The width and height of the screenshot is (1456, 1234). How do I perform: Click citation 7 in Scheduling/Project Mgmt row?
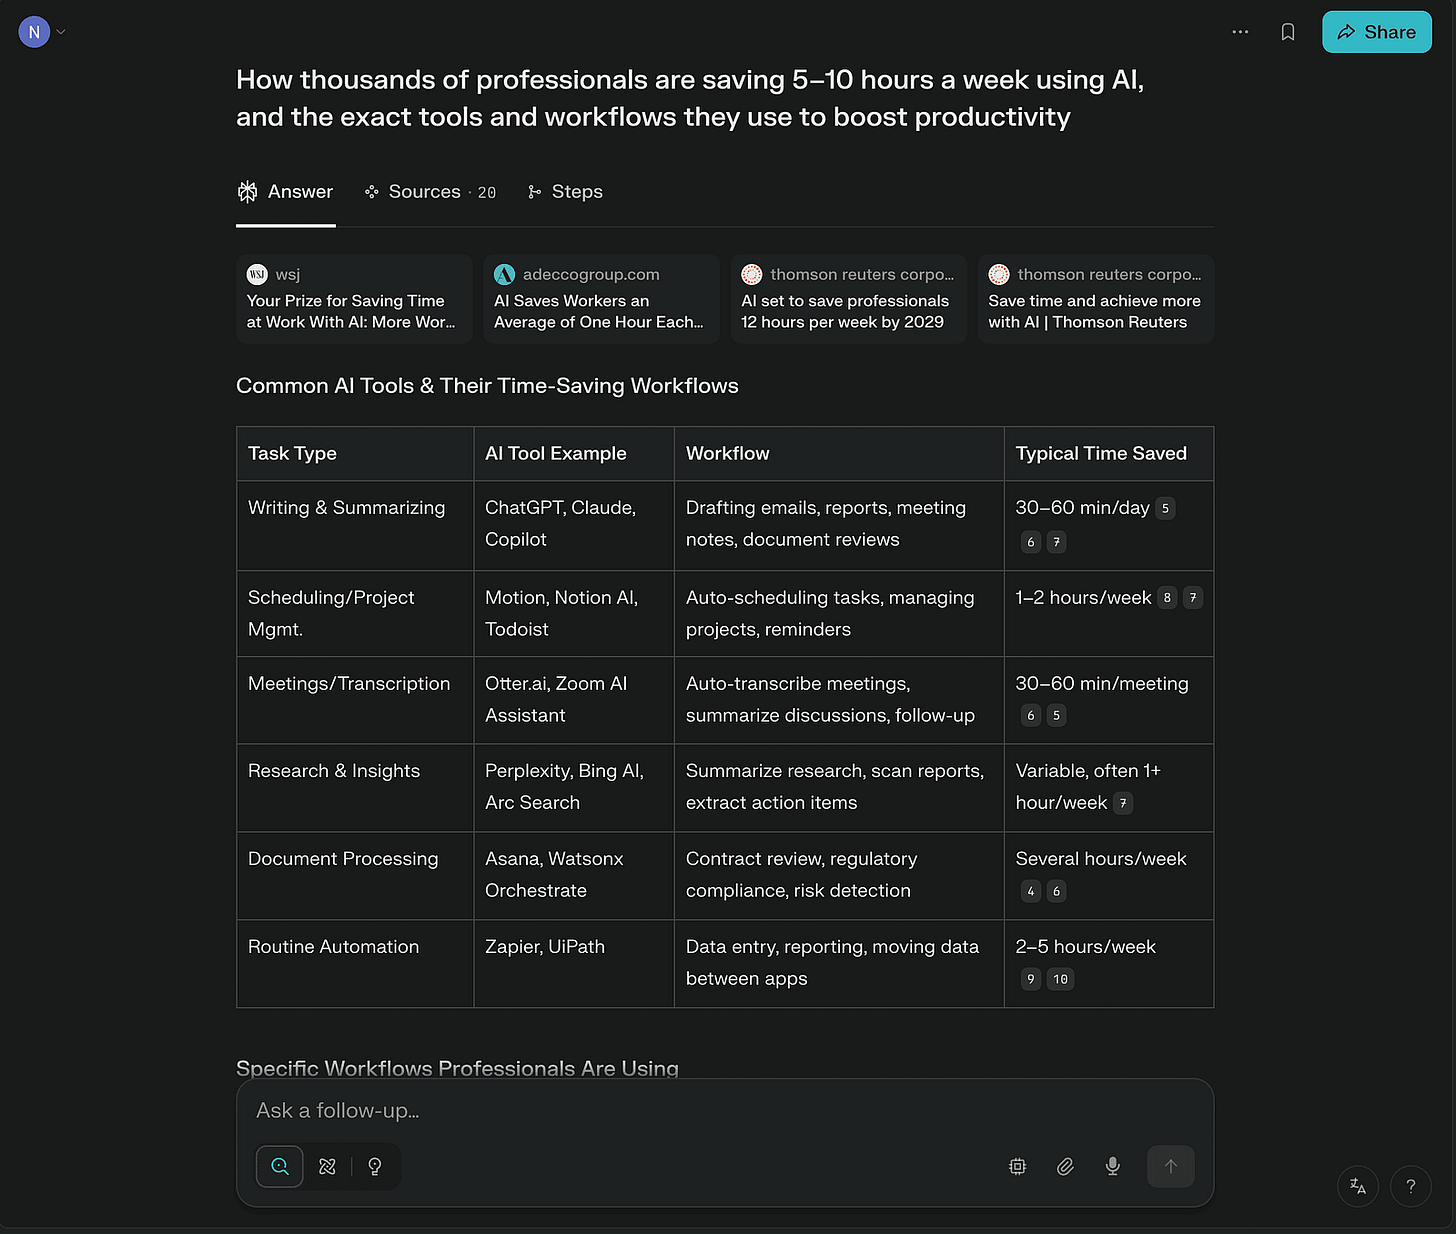(x=1193, y=598)
